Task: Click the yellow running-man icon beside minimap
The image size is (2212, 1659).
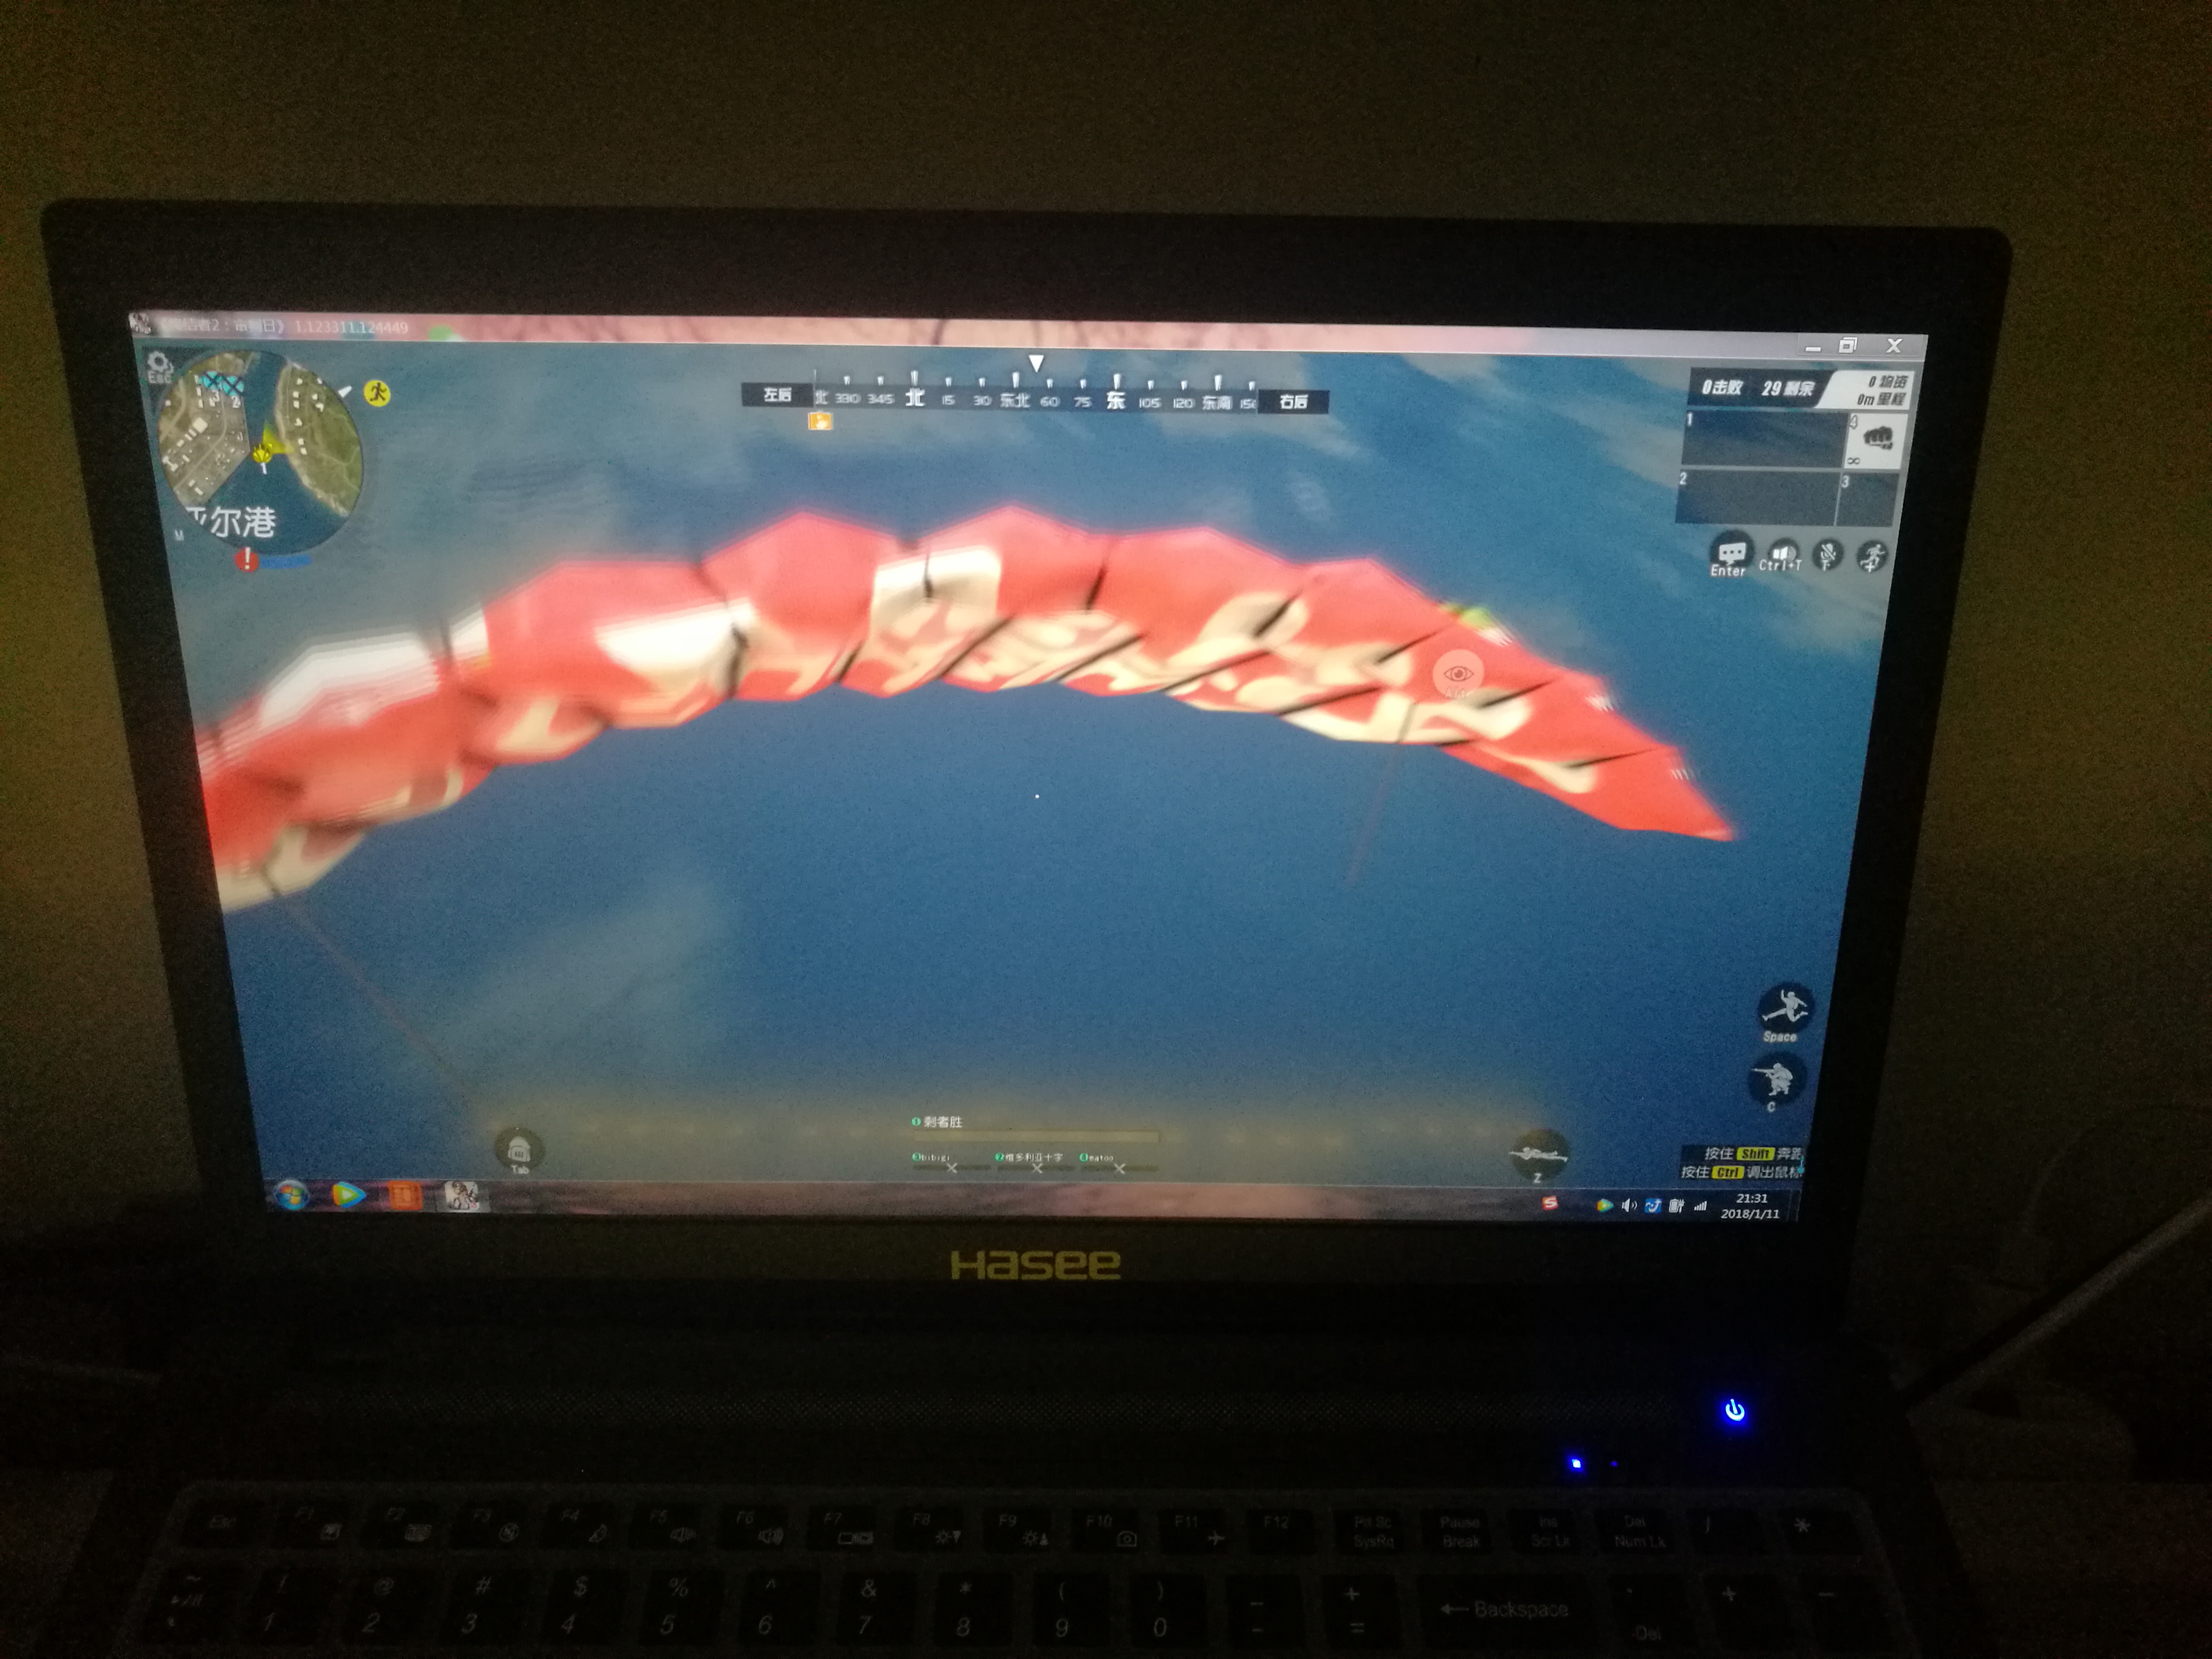Action: tap(377, 393)
